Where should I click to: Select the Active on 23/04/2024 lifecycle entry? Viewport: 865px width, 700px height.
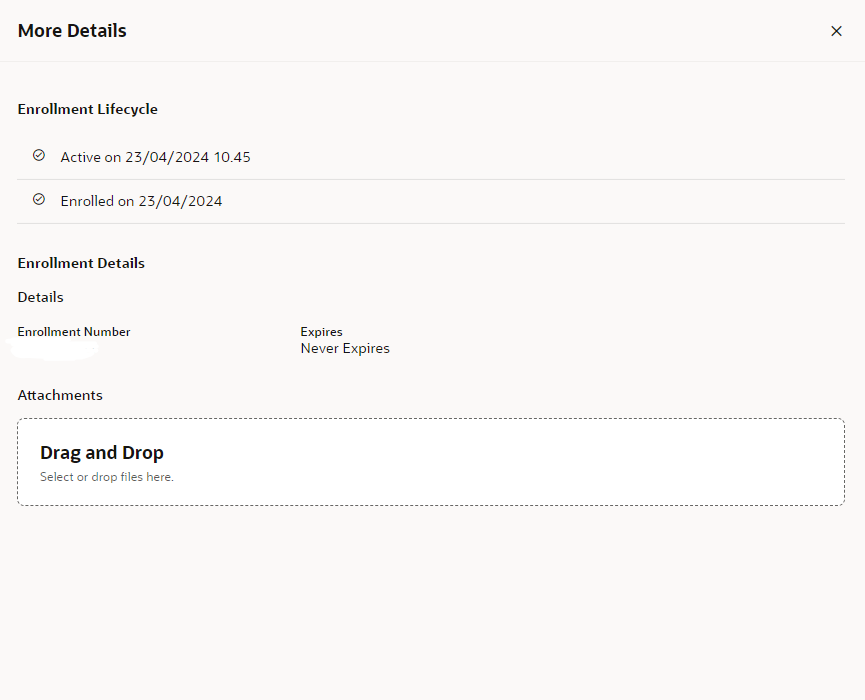(156, 157)
